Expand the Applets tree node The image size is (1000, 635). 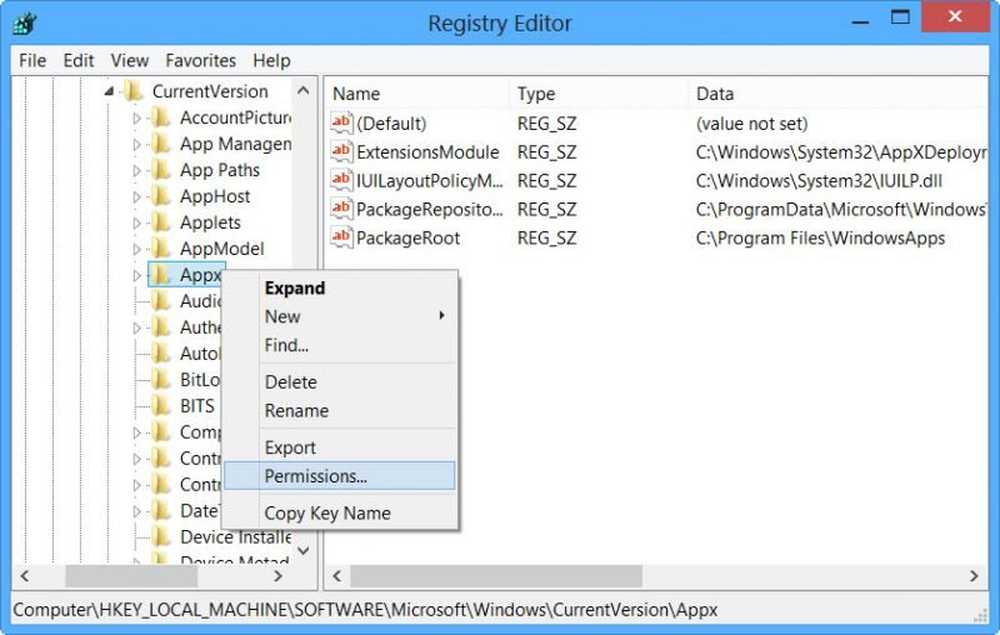pos(136,223)
